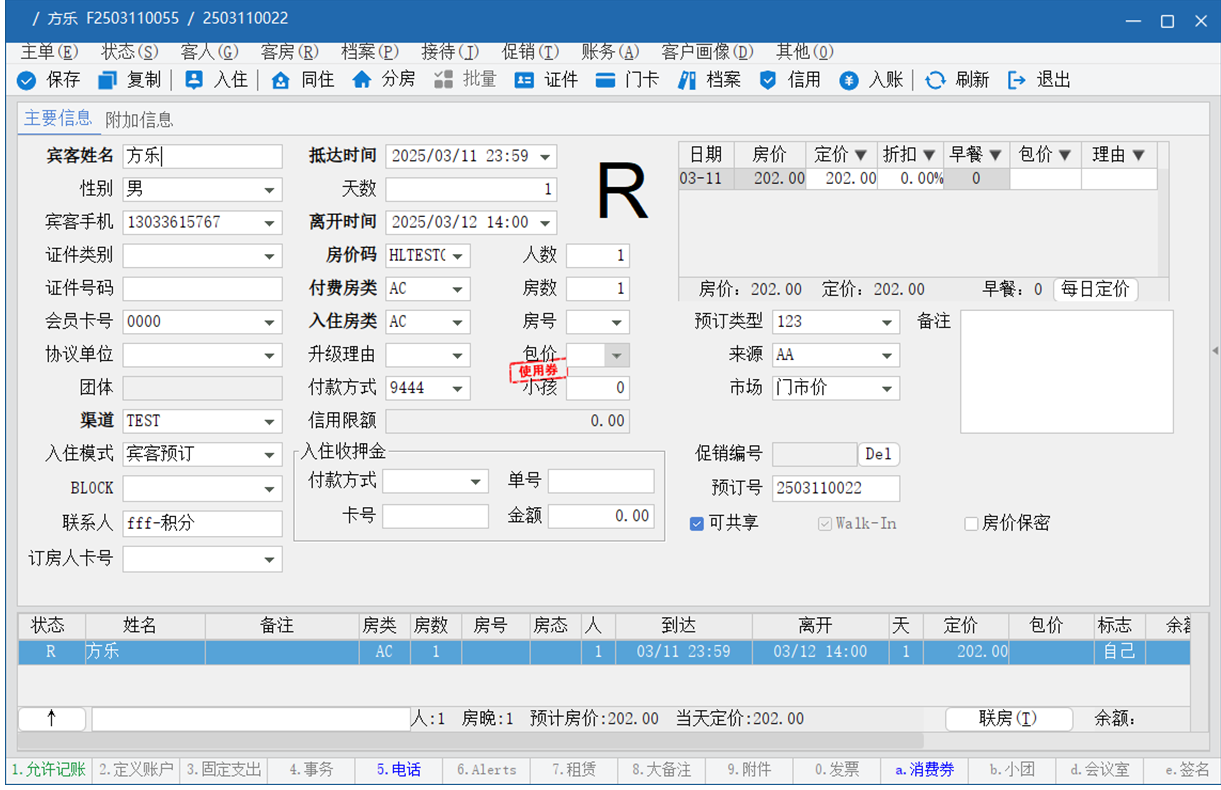Viewport: 1221px width, 790px height.
Task: Click the 保存 (Save) toolbar icon
Action: click(x=27, y=80)
